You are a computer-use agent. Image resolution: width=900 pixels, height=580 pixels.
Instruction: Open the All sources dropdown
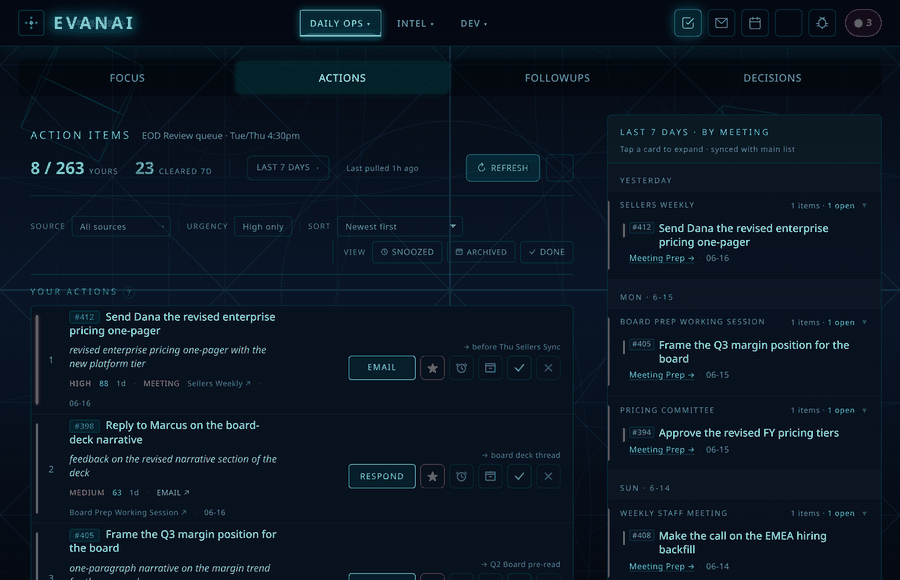point(121,226)
